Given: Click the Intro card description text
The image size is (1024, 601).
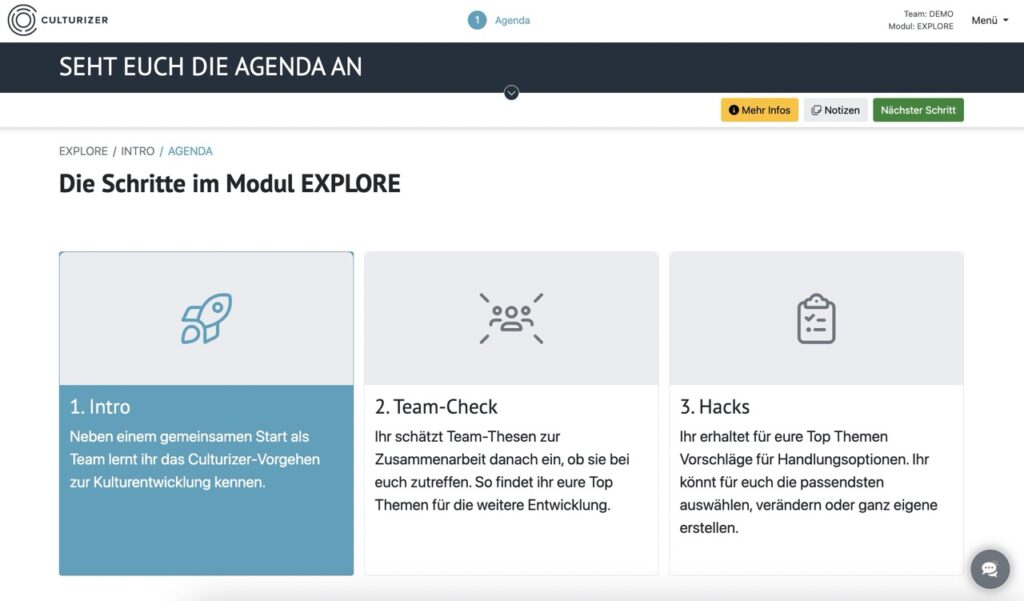Looking at the screenshot, I should pyautogui.click(x=195, y=459).
